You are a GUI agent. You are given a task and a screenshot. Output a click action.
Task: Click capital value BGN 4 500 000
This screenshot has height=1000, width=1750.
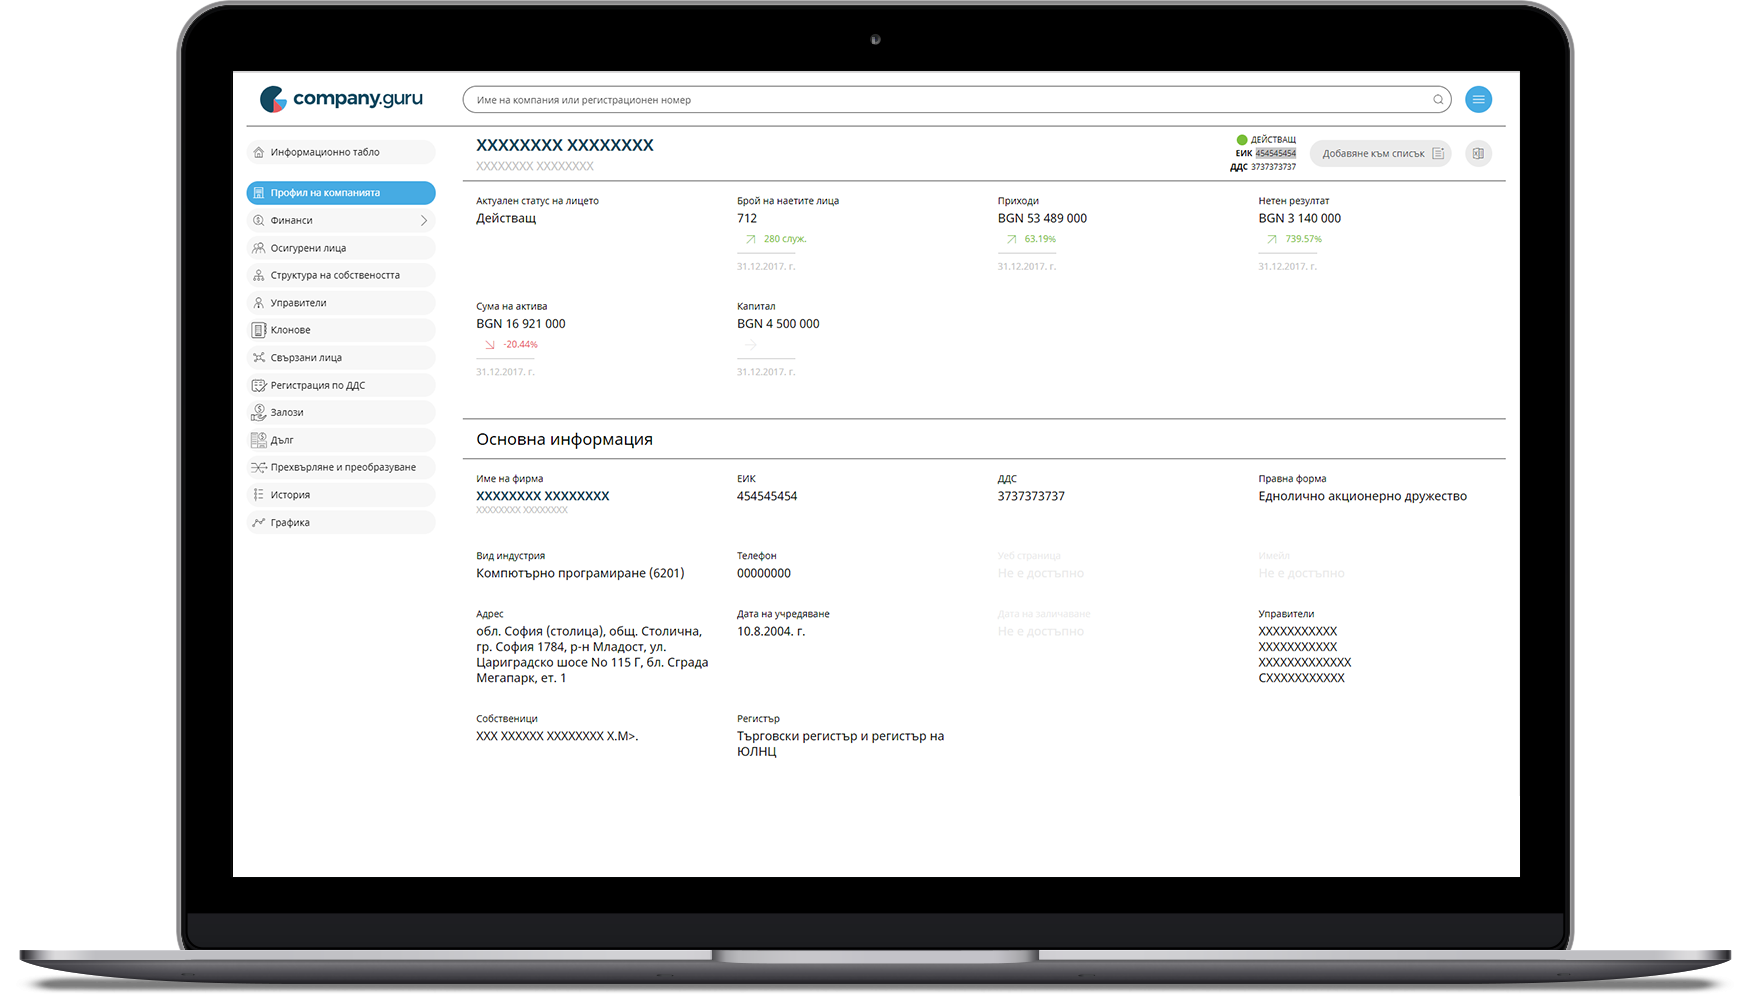[778, 324]
